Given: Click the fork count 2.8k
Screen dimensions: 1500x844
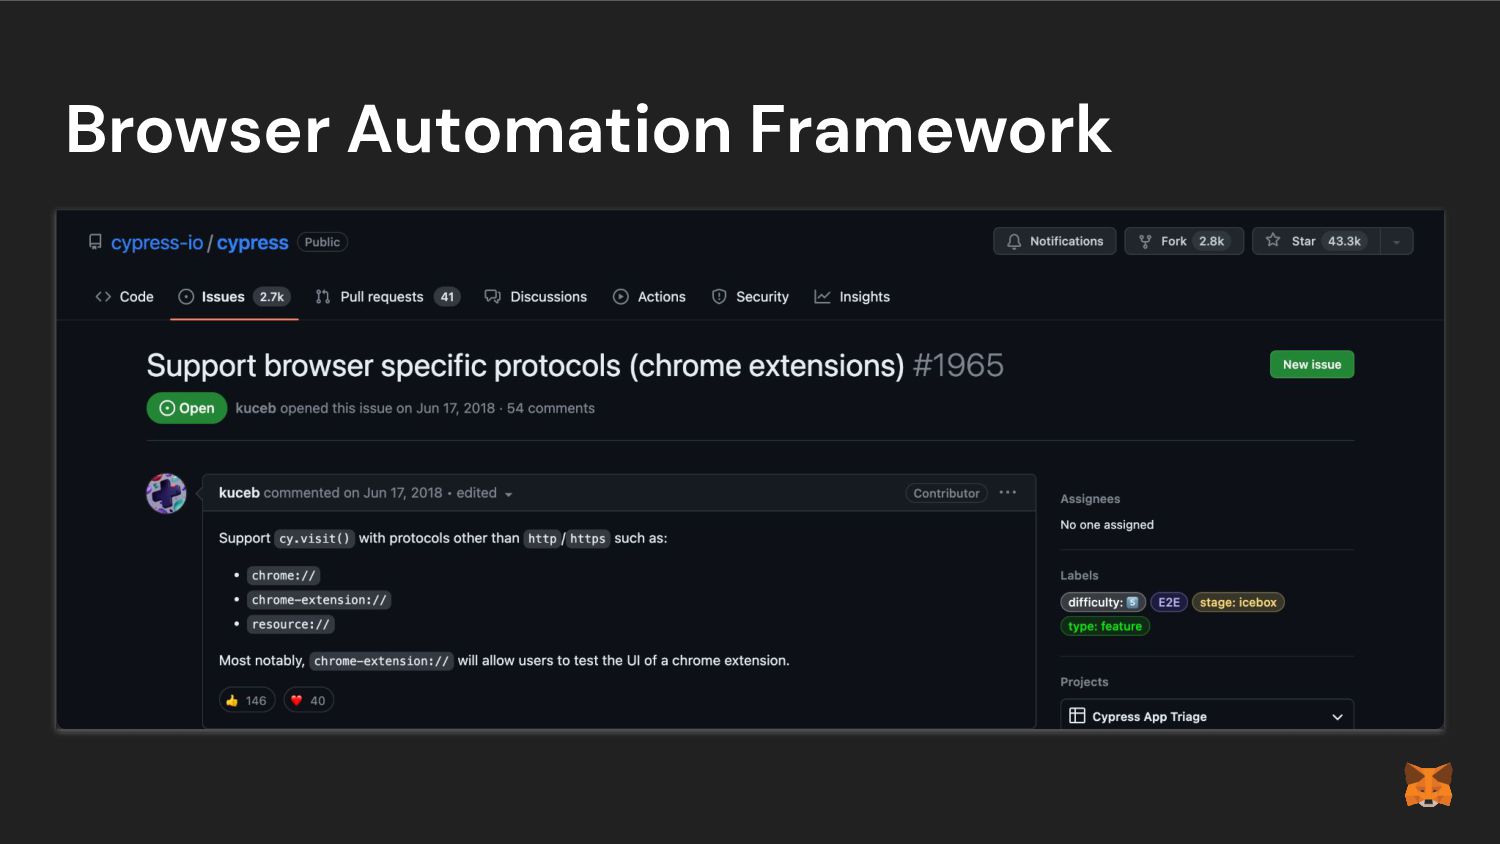Looking at the screenshot, I should point(1212,241).
